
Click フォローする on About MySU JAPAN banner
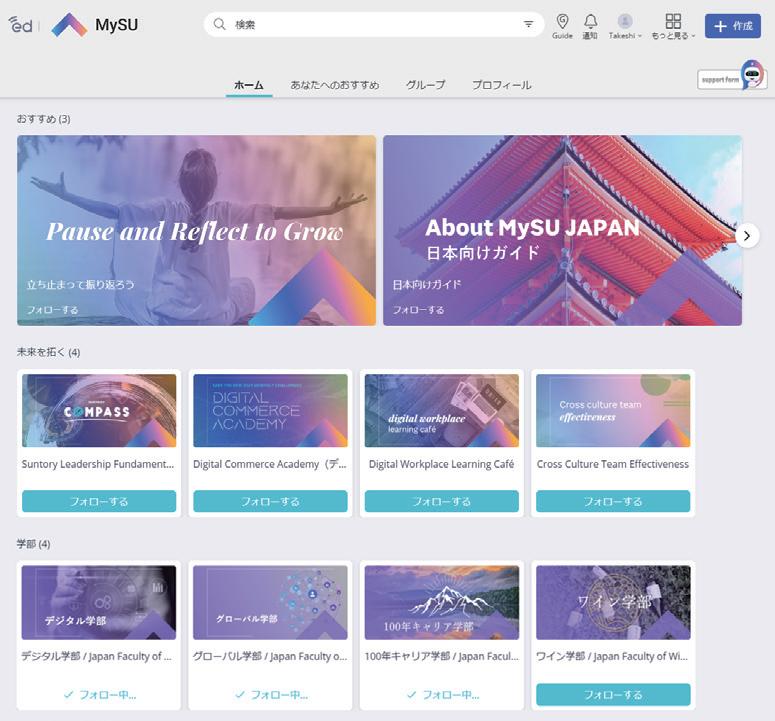(x=418, y=310)
